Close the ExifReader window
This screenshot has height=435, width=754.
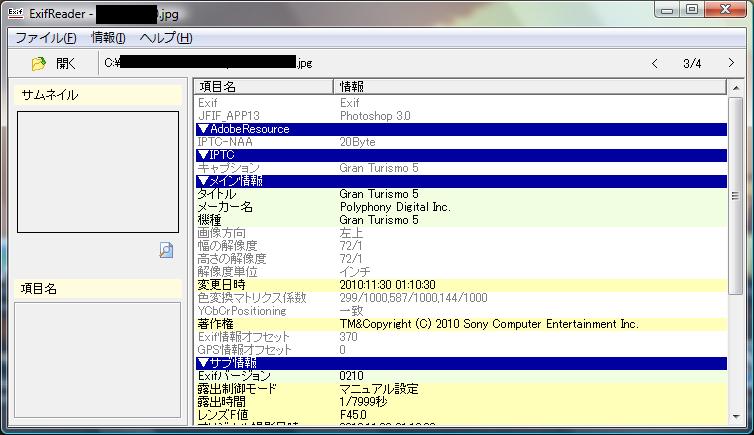pos(726,10)
